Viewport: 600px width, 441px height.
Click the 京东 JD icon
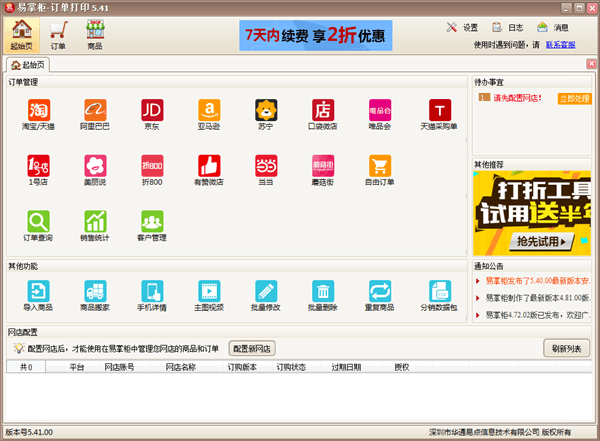click(x=152, y=110)
